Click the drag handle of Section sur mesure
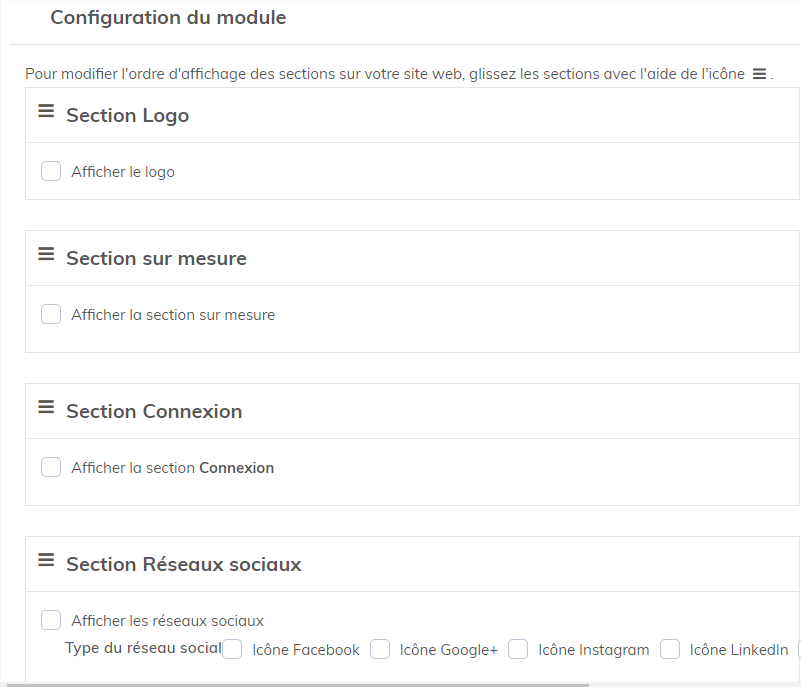This screenshot has height=687, width=801. [46, 255]
